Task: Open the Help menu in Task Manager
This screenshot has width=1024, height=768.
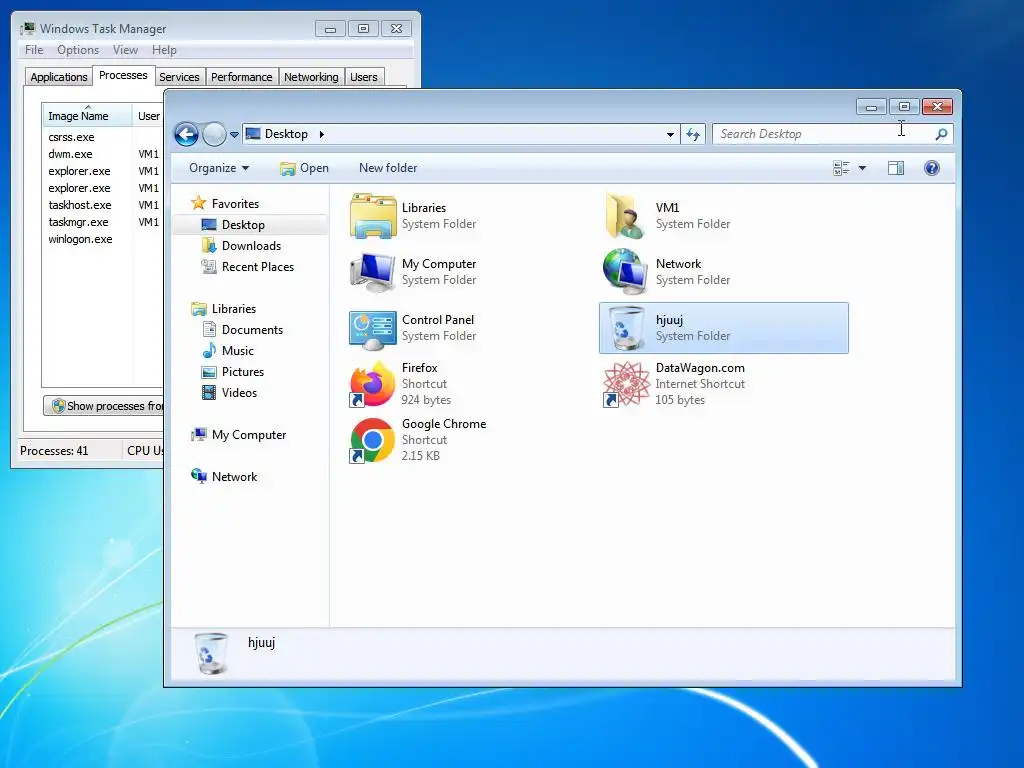Action: point(164,50)
